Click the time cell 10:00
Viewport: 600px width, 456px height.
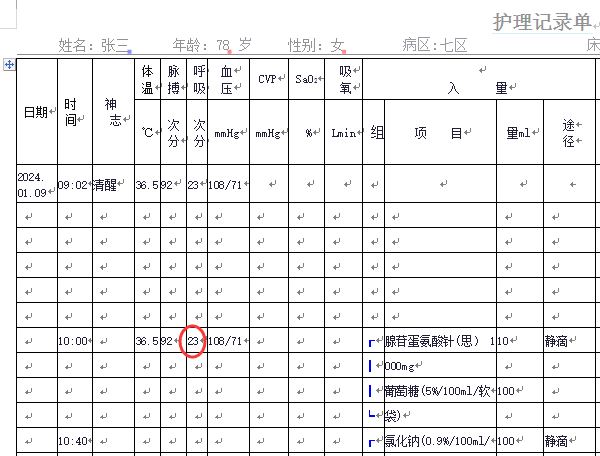click(x=75, y=340)
